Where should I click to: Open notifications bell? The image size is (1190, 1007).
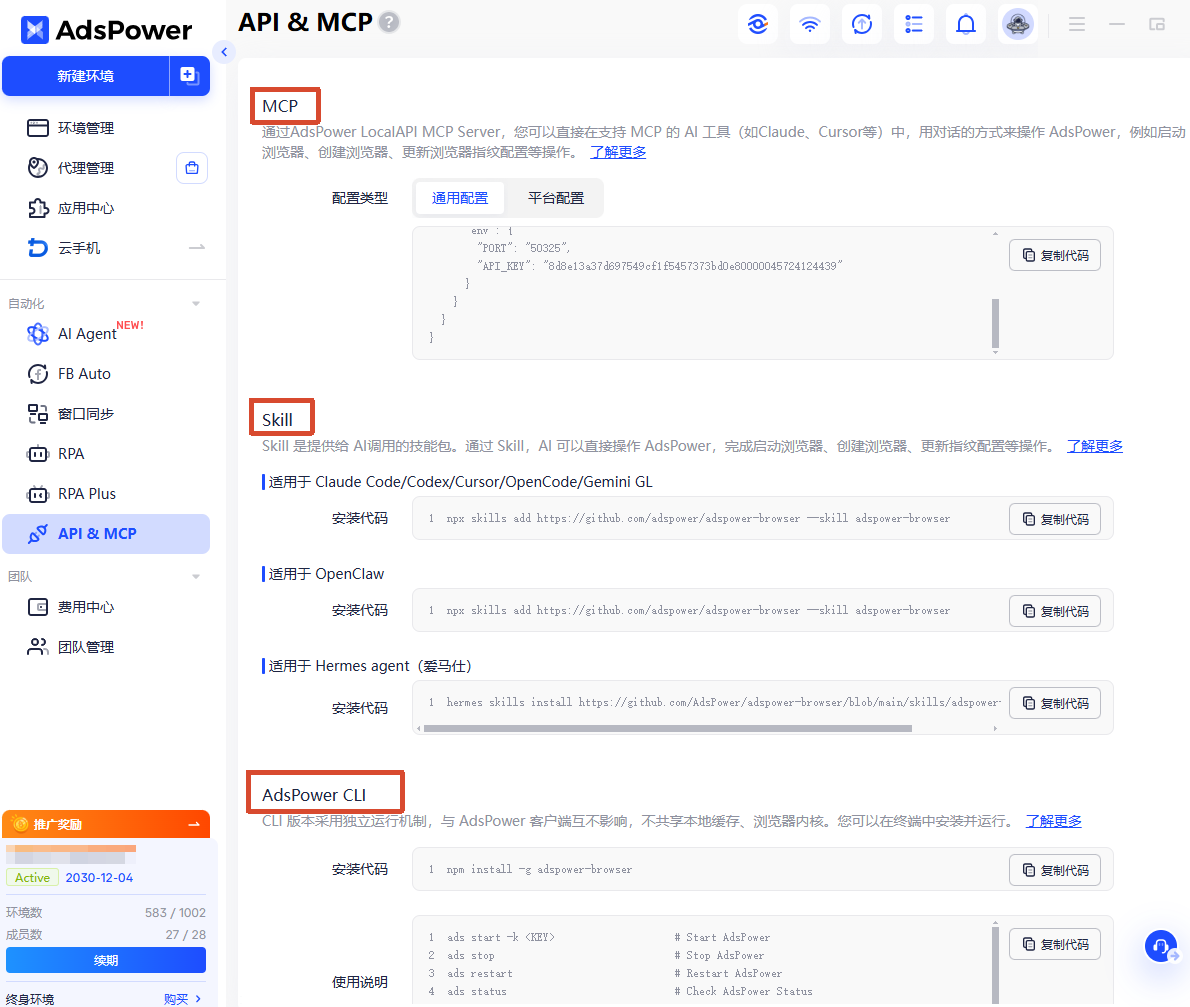point(965,24)
